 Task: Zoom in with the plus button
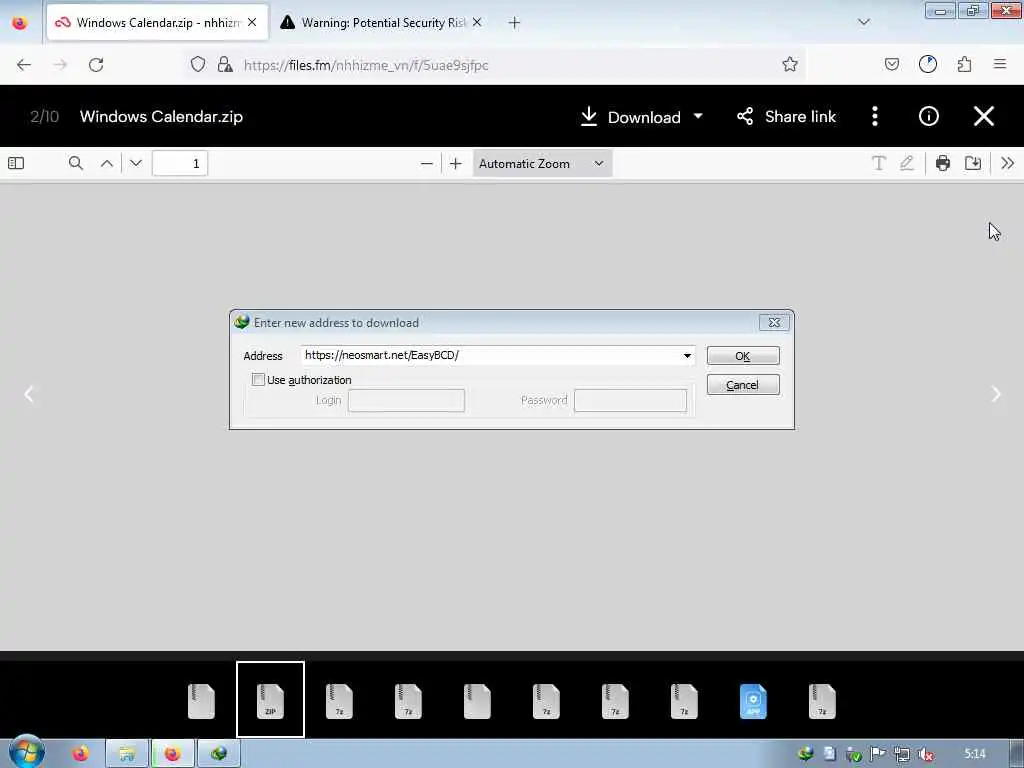456,163
